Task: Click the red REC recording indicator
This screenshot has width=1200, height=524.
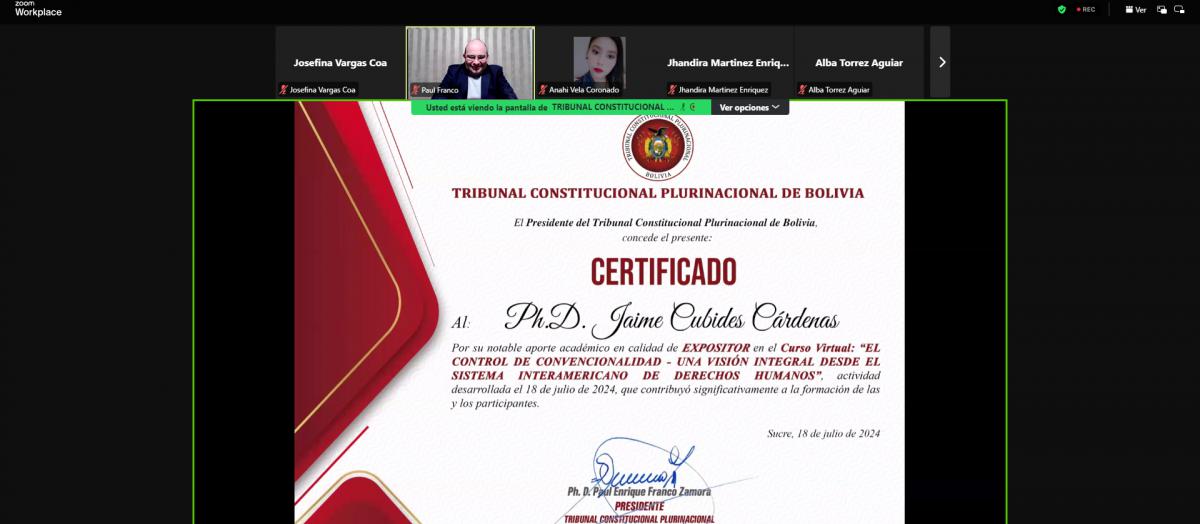Action: (1085, 9)
